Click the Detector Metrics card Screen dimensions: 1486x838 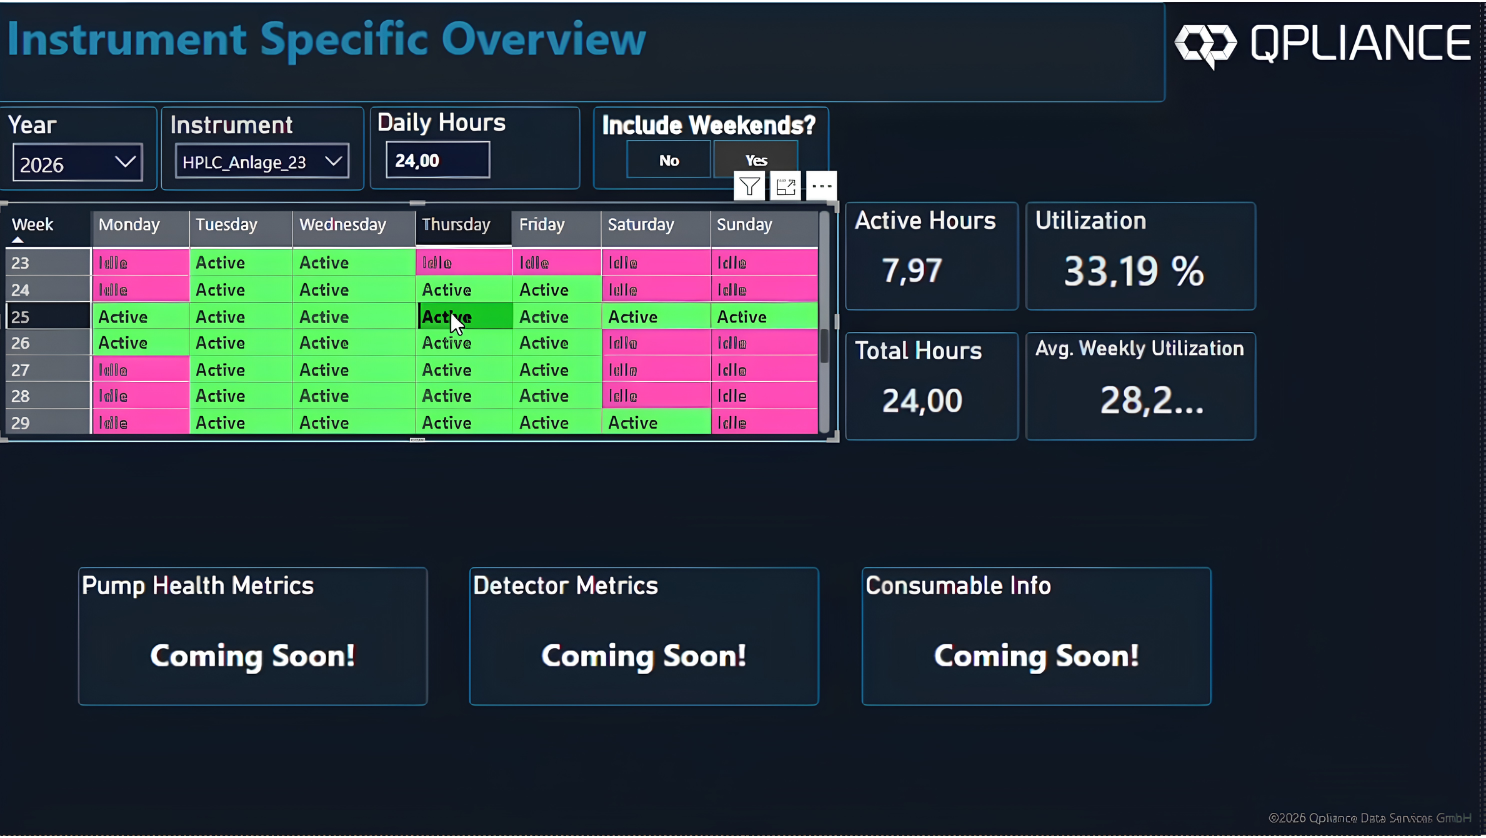coord(644,637)
